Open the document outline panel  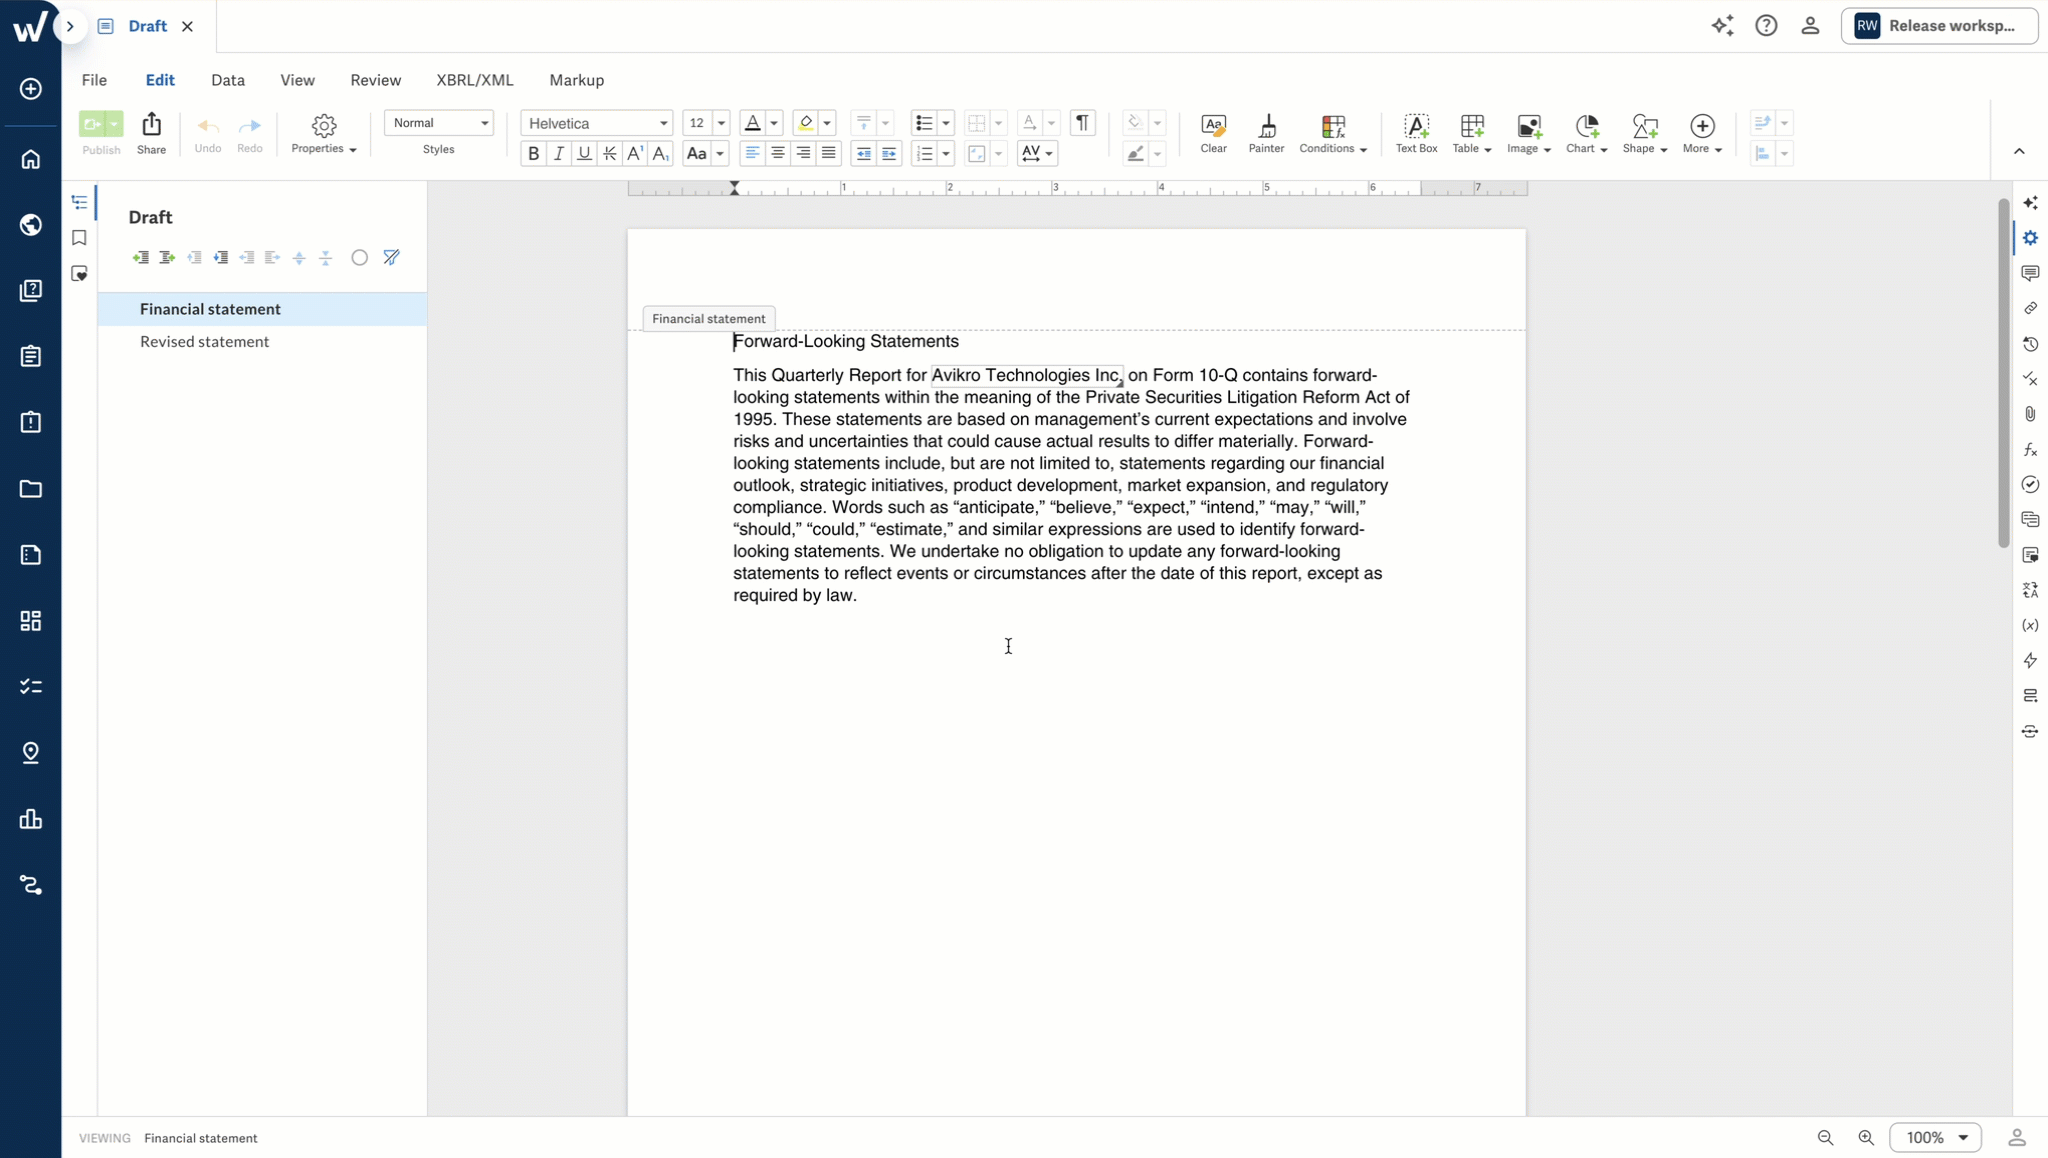point(79,202)
